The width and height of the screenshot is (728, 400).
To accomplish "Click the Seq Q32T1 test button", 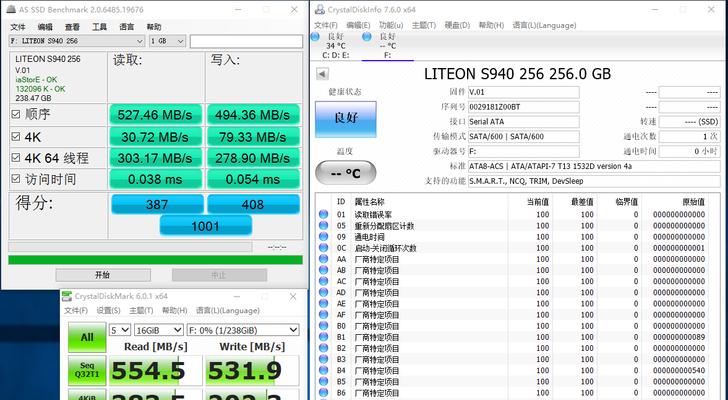I will [x=87, y=370].
